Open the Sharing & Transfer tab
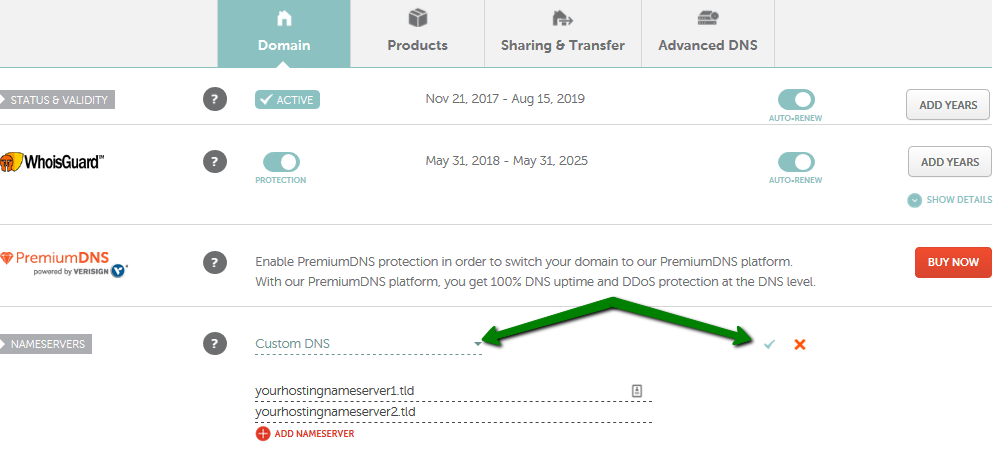This screenshot has width=993, height=449. [563, 34]
